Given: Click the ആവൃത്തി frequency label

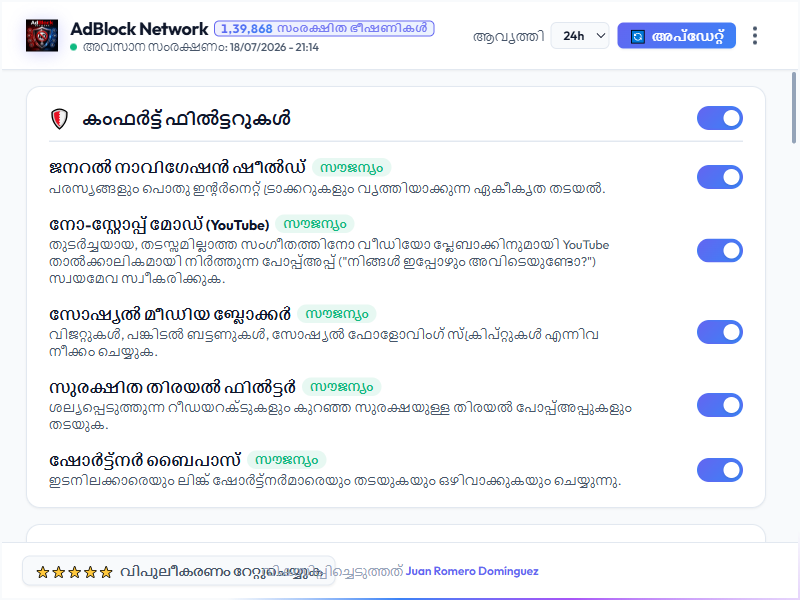Looking at the screenshot, I should tap(508, 37).
